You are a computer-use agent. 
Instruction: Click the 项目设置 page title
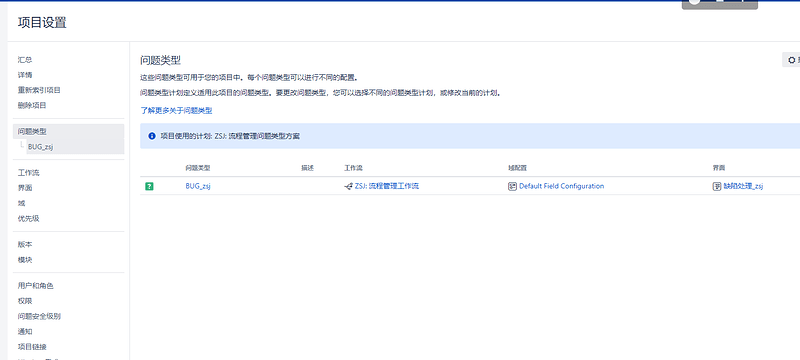click(42, 23)
